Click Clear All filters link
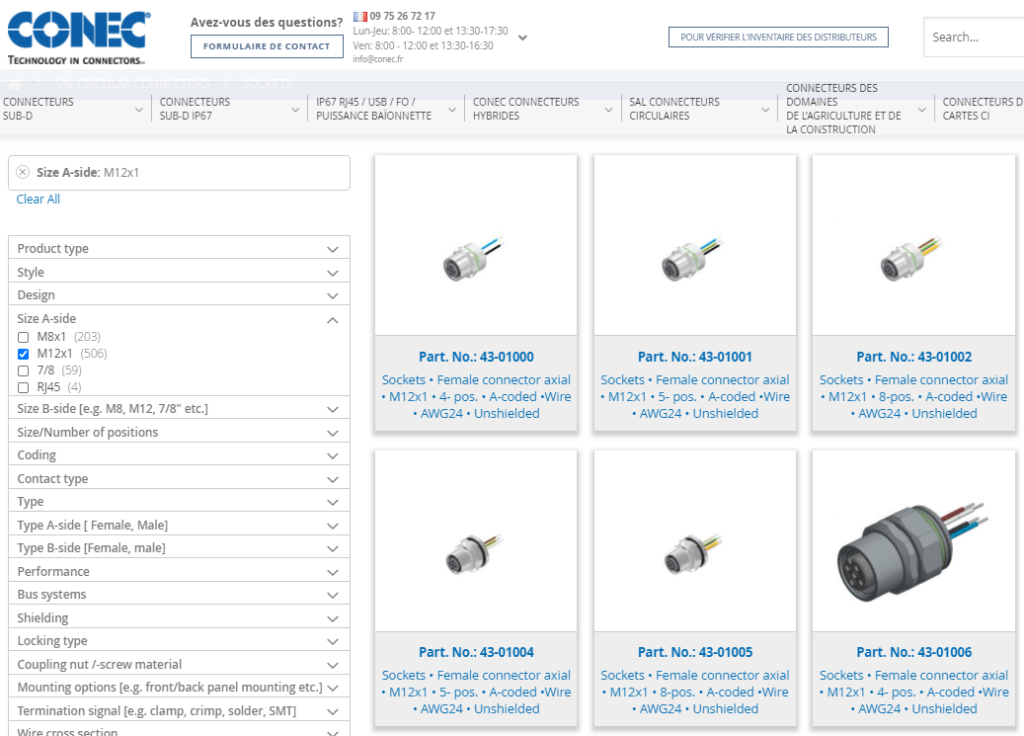The width and height of the screenshot is (1024, 736). coord(38,199)
